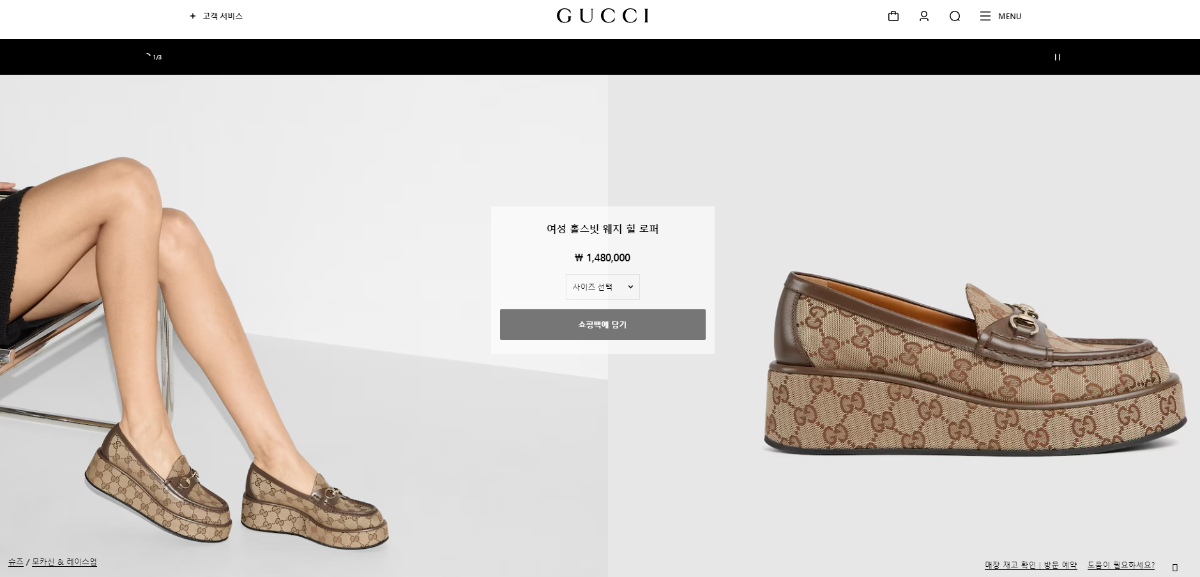Click the 쇼핑백에 담기 button

pyautogui.click(x=603, y=325)
